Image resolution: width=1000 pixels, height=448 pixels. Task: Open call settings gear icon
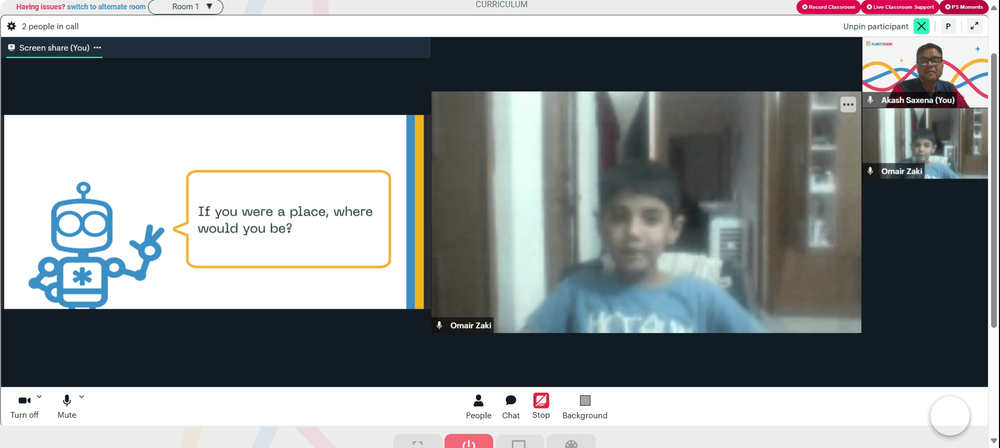(x=11, y=26)
